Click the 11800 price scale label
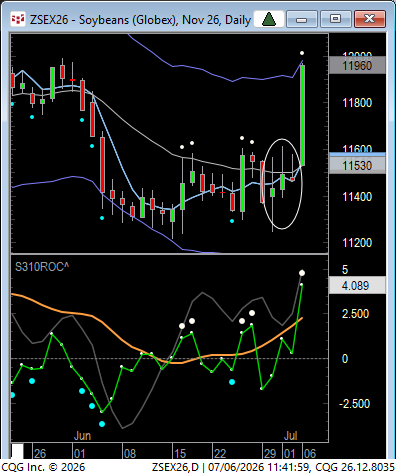 coord(357,103)
